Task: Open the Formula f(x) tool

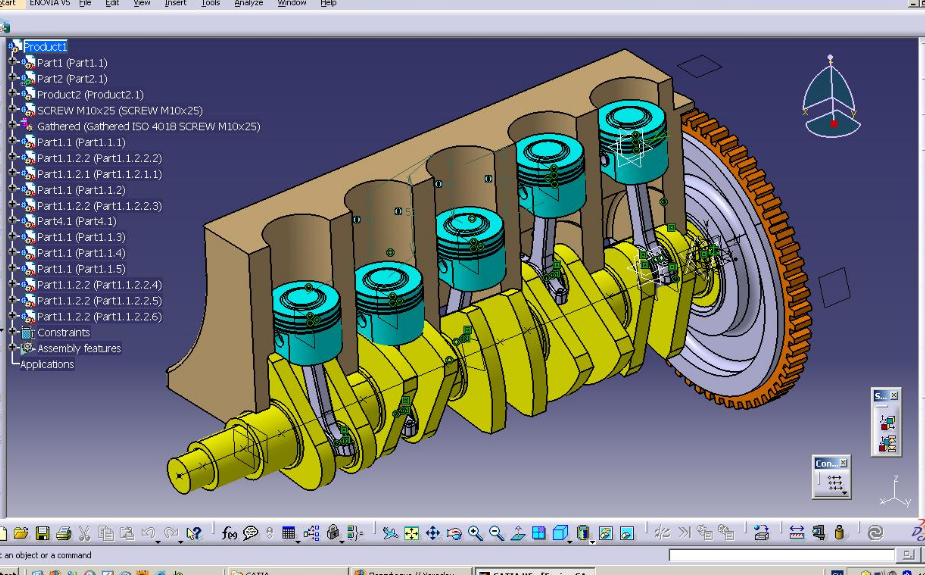Action: [229, 534]
